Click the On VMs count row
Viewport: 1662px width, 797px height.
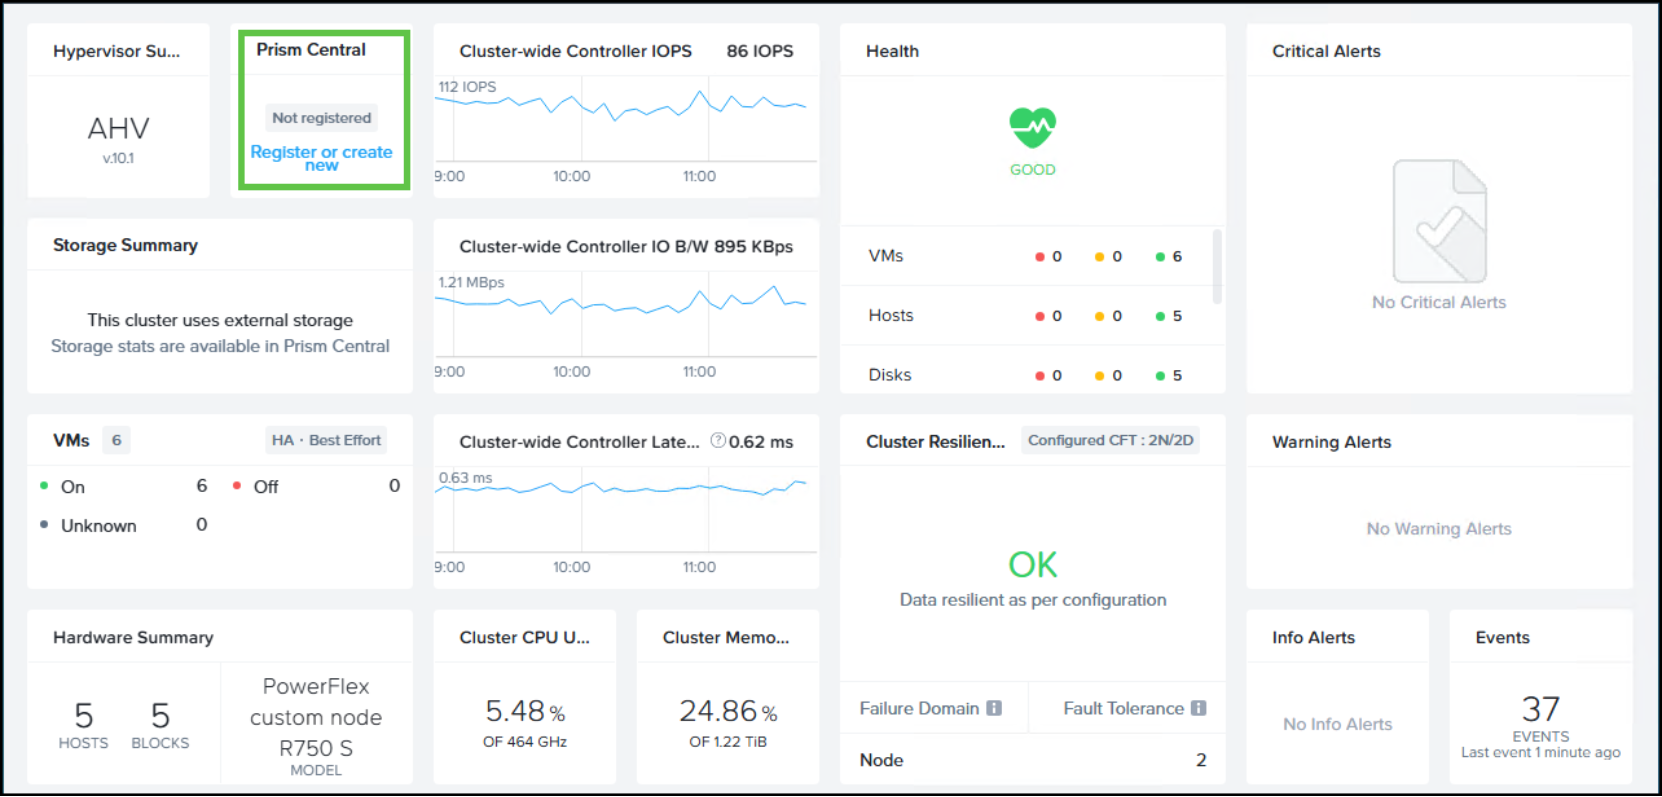pos(123,486)
